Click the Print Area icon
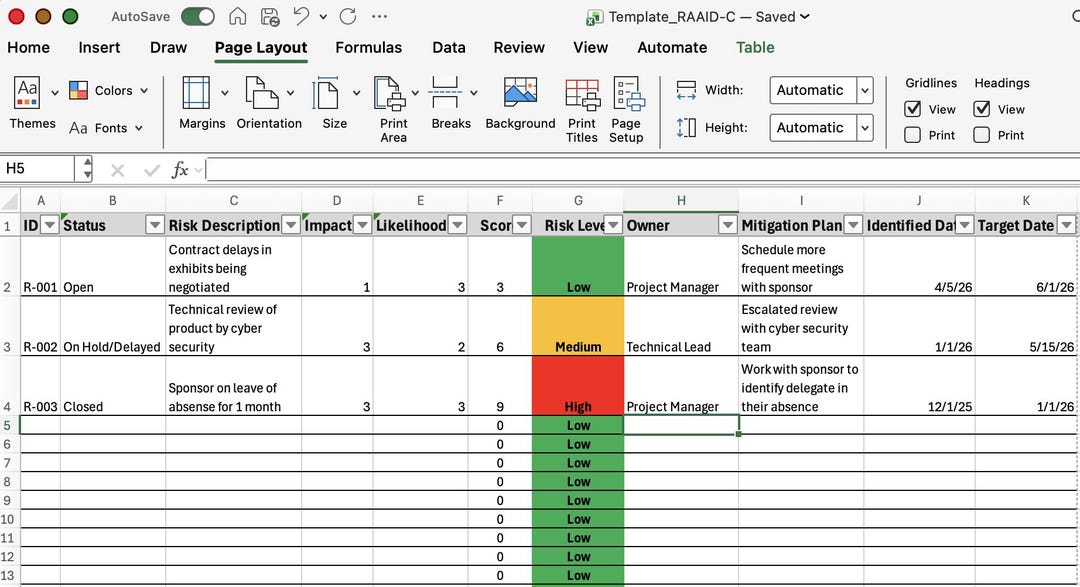This screenshot has height=587, width=1080. (x=390, y=94)
